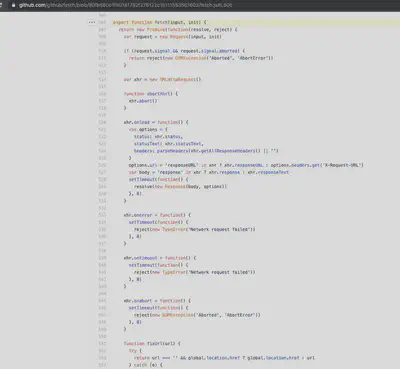This screenshot has height=369, width=400.
Task: Click line number beside 'function abortXhr()'
Action: 102,94
